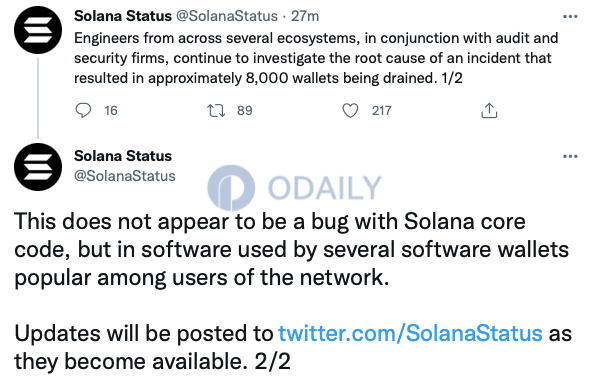Screen dimensions: 590x377
Task: Click the reply count 16
Action: [x=111, y=111]
